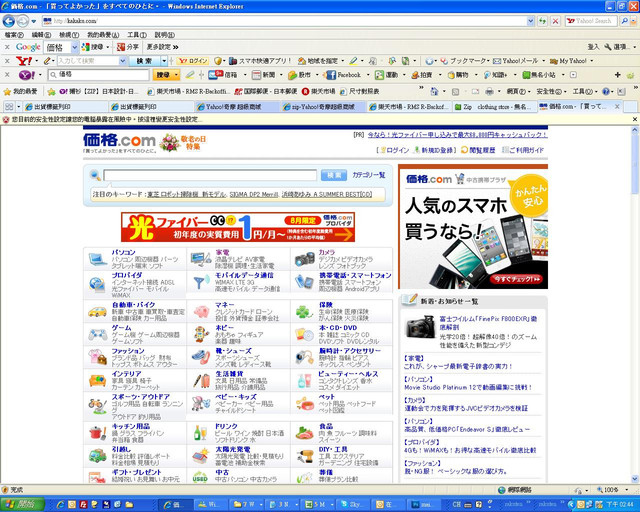Click the 新聞 news icon in toolbar
Viewport: 640px width, 512px height.
click(x=256, y=75)
